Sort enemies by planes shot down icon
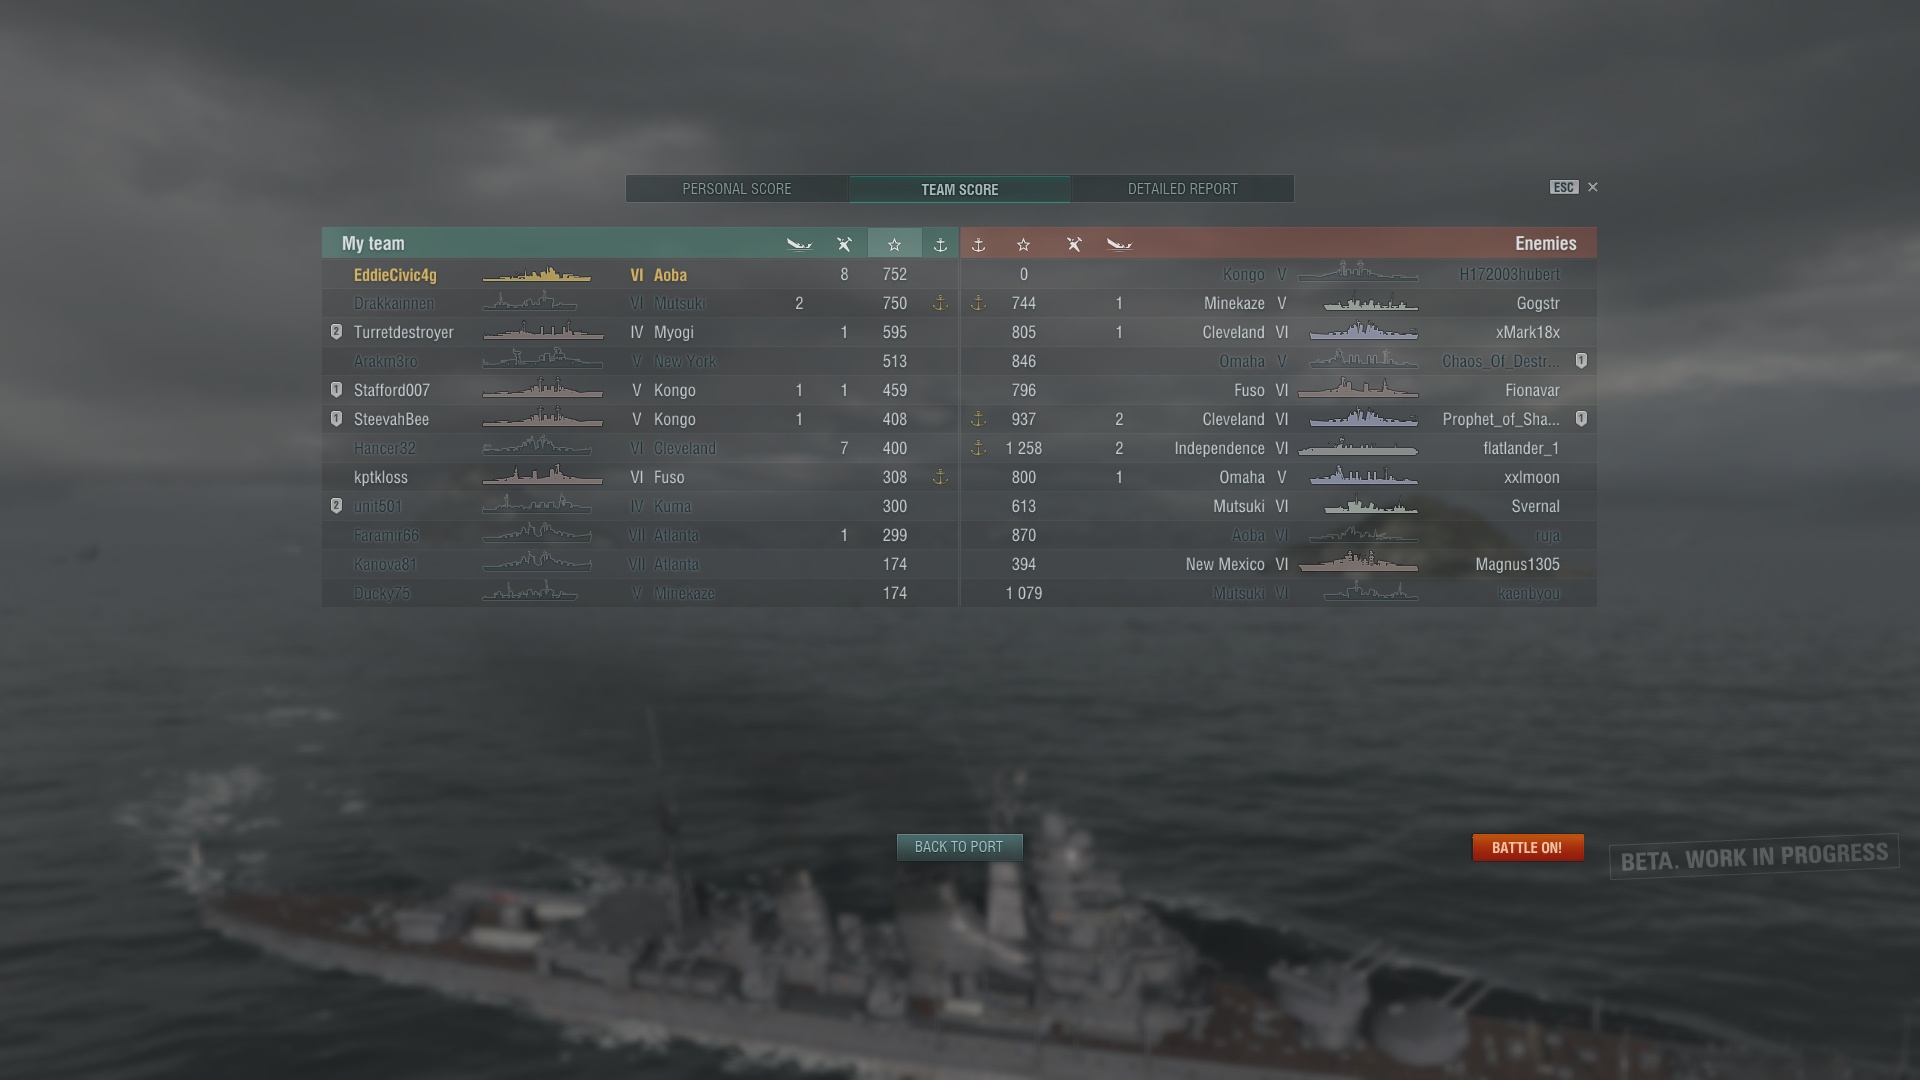Image resolution: width=1920 pixels, height=1080 pixels. point(1074,244)
